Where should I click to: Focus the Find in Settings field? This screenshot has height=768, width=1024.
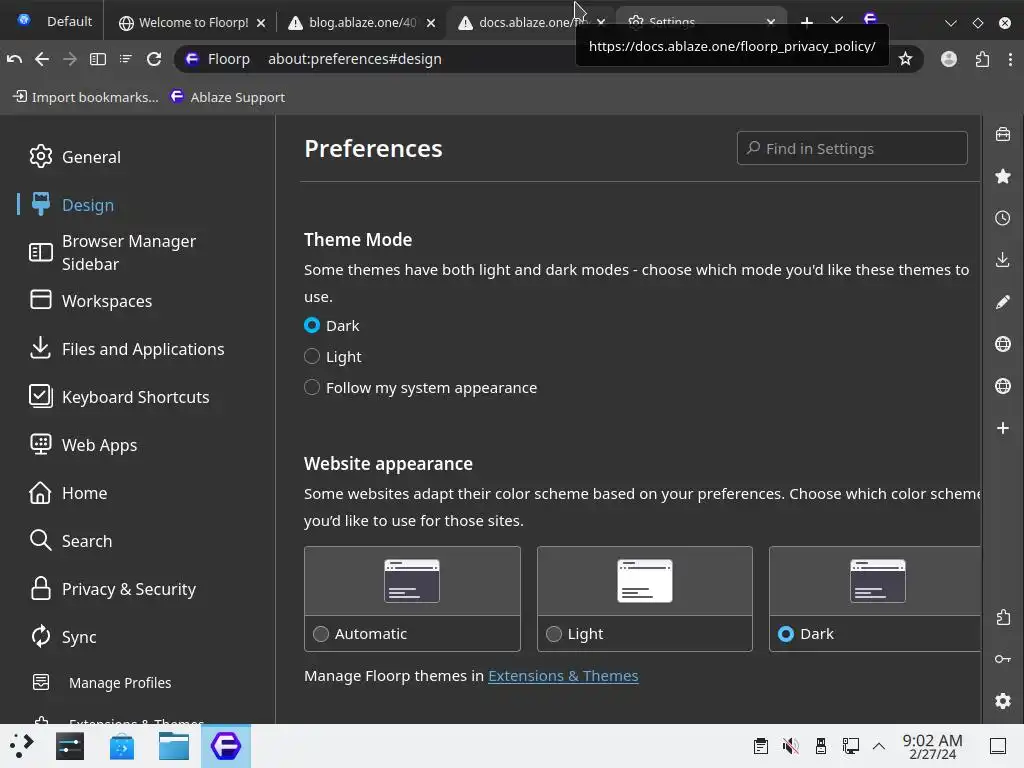point(852,148)
